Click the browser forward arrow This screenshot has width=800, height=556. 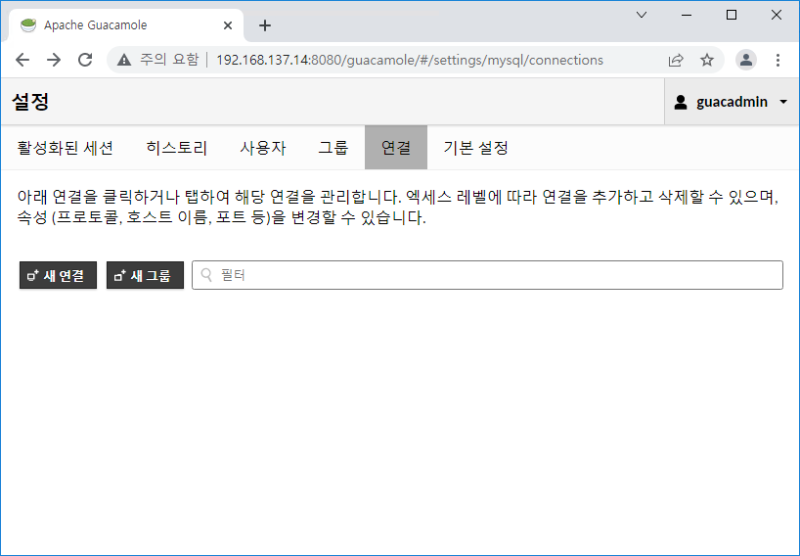54,60
